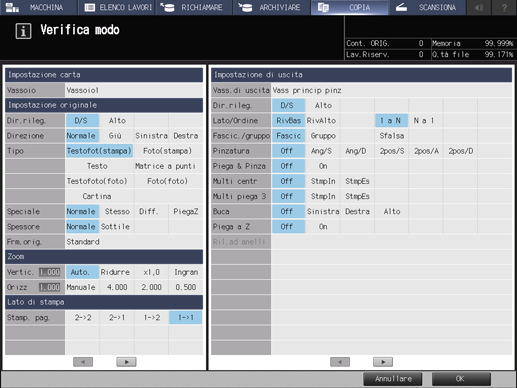Pick the 0.500 zoom preset
Viewport: 517px width, 388px height.
186,287
